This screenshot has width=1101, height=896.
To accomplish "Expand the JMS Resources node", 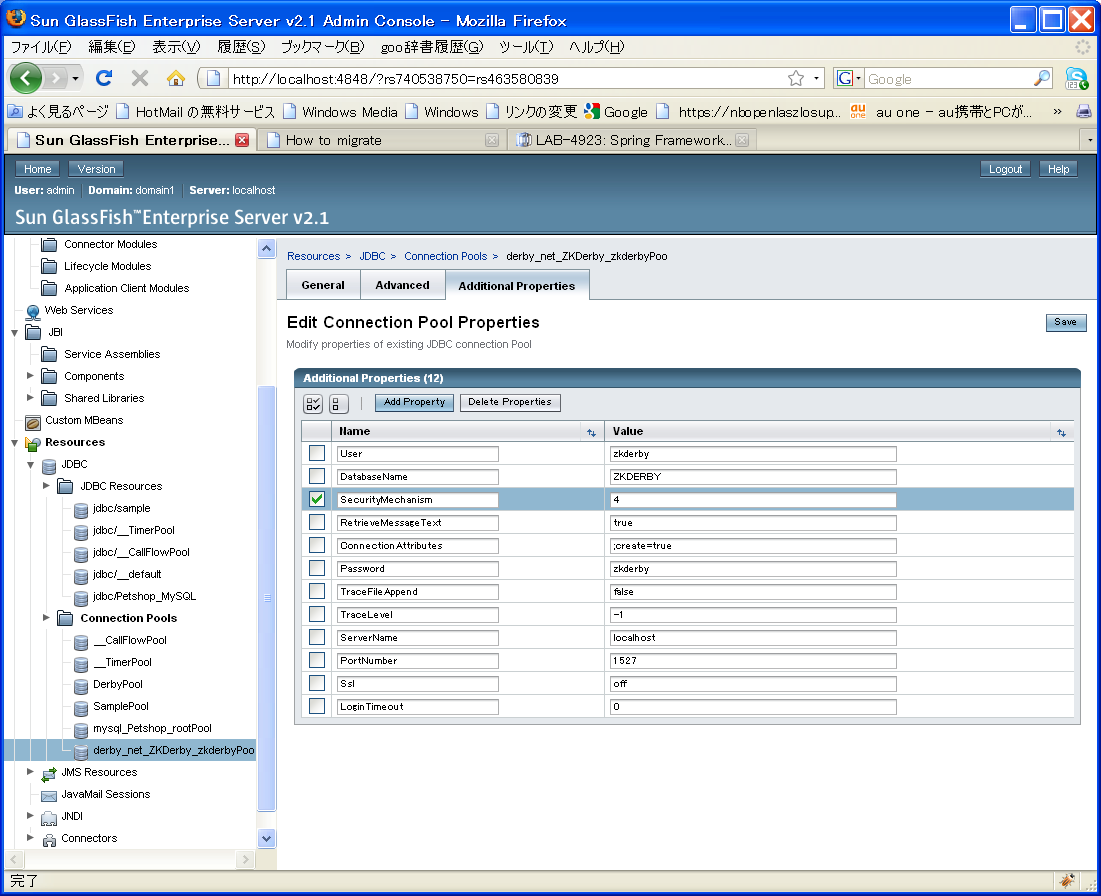I will [30, 772].
